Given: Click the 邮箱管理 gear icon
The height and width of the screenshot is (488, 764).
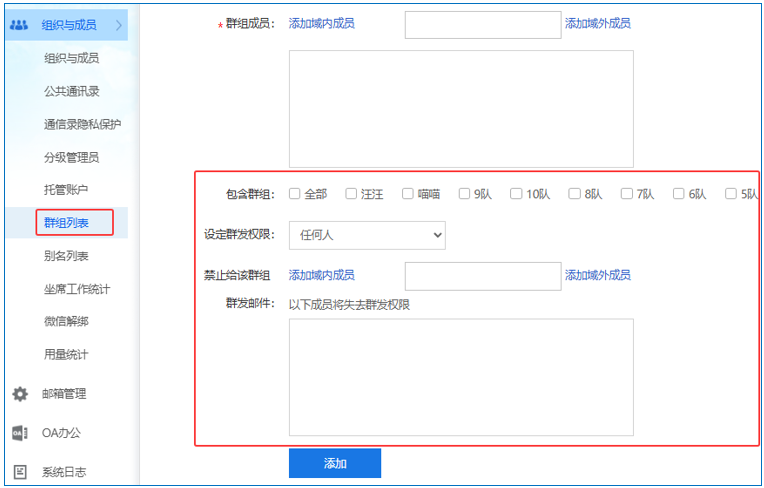Looking at the screenshot, I should [19, 394].
